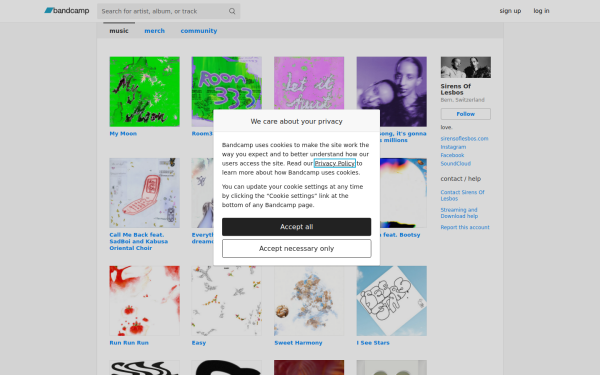The height and width of the screenshot is (375, 600).
Task: Click the Run Run Run title link
Action: coord(129,343)
